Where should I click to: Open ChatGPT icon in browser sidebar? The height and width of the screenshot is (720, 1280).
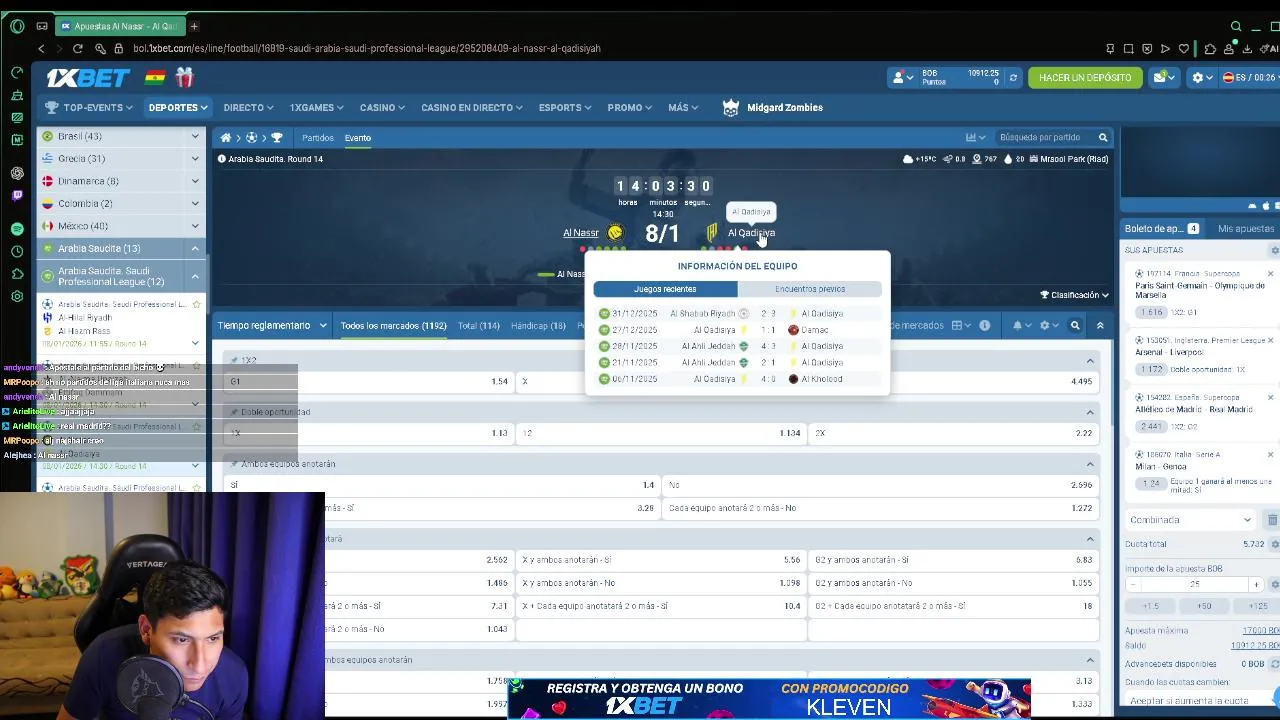pyautogui.click(x=17, y=173)
